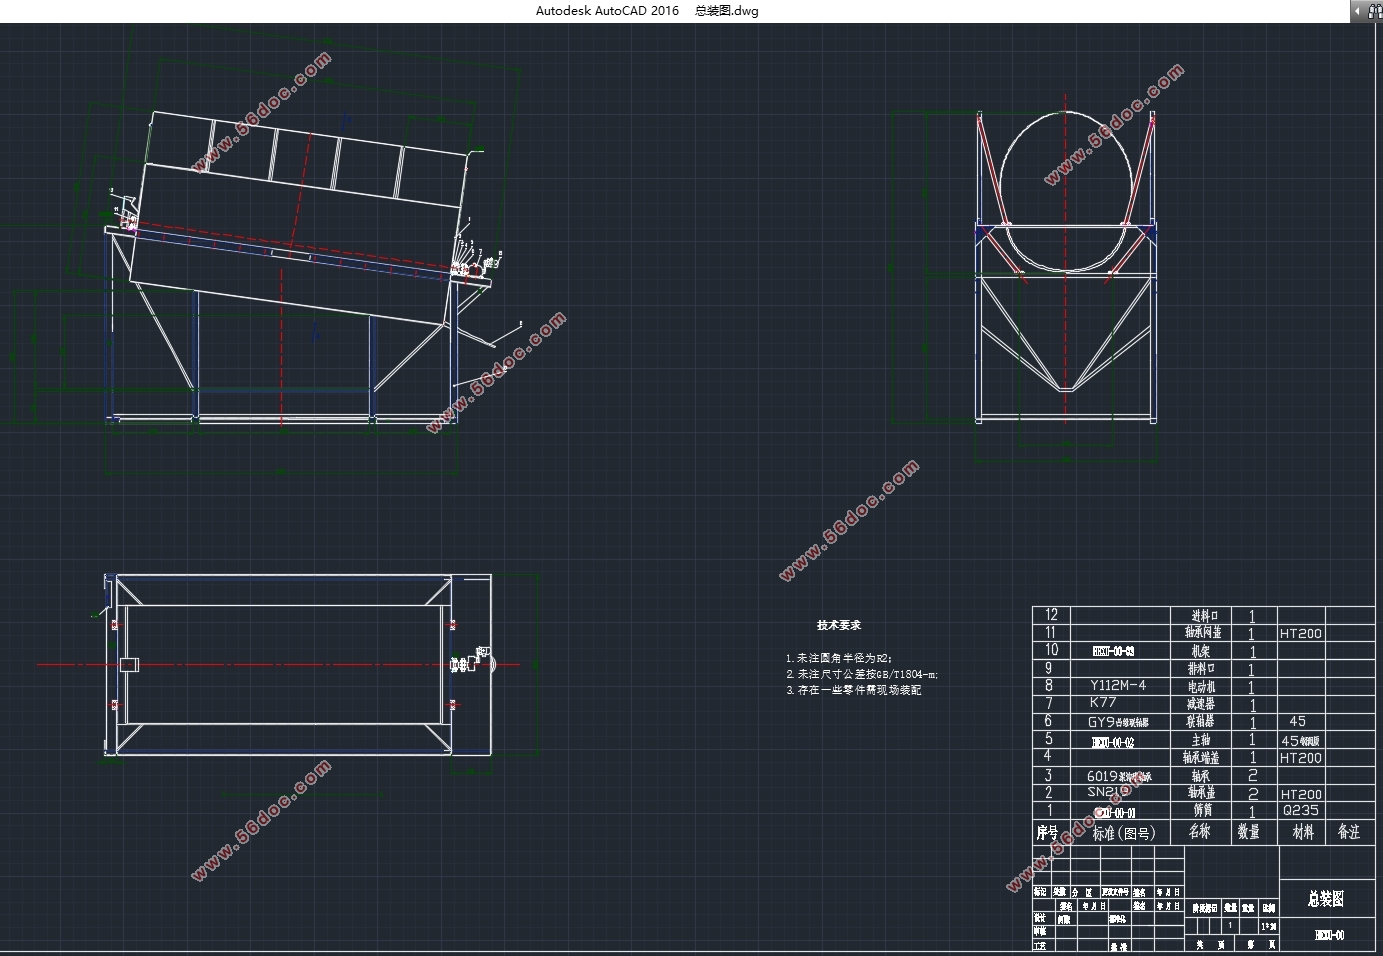Click the quantity "2" in the 轴承 row
1383x956 pixels.
pos(1253,776)
